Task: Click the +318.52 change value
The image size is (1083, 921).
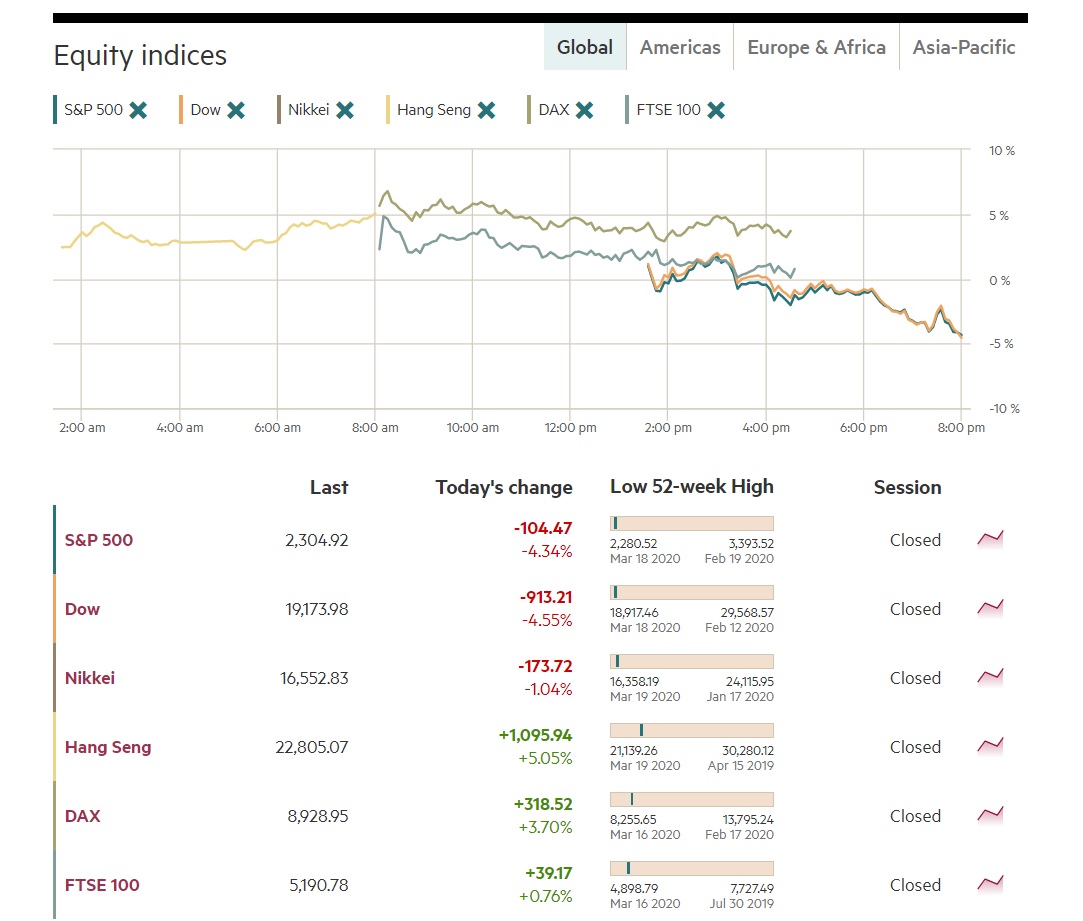Action: [543, 805]
